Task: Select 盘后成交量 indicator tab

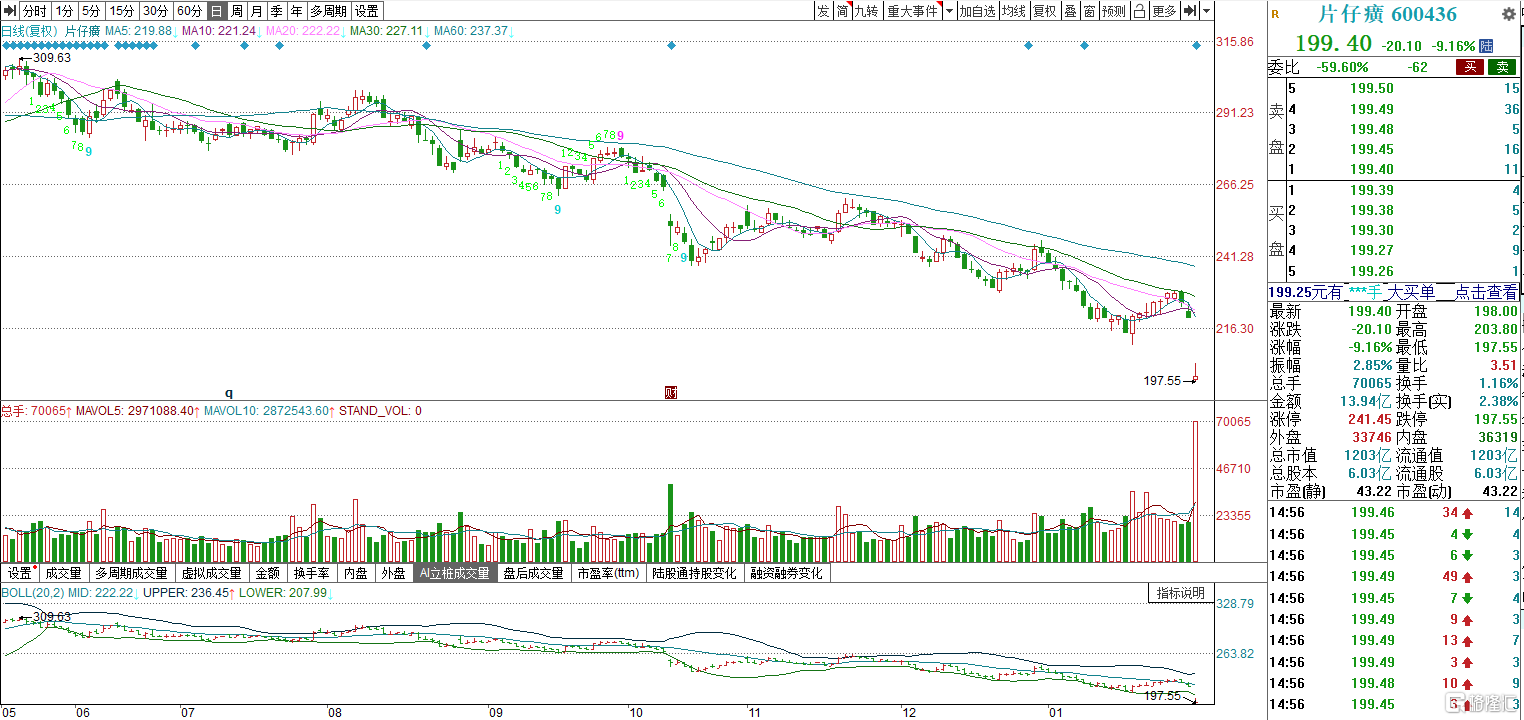Action: pyautogui.click(x=534, y=574)
